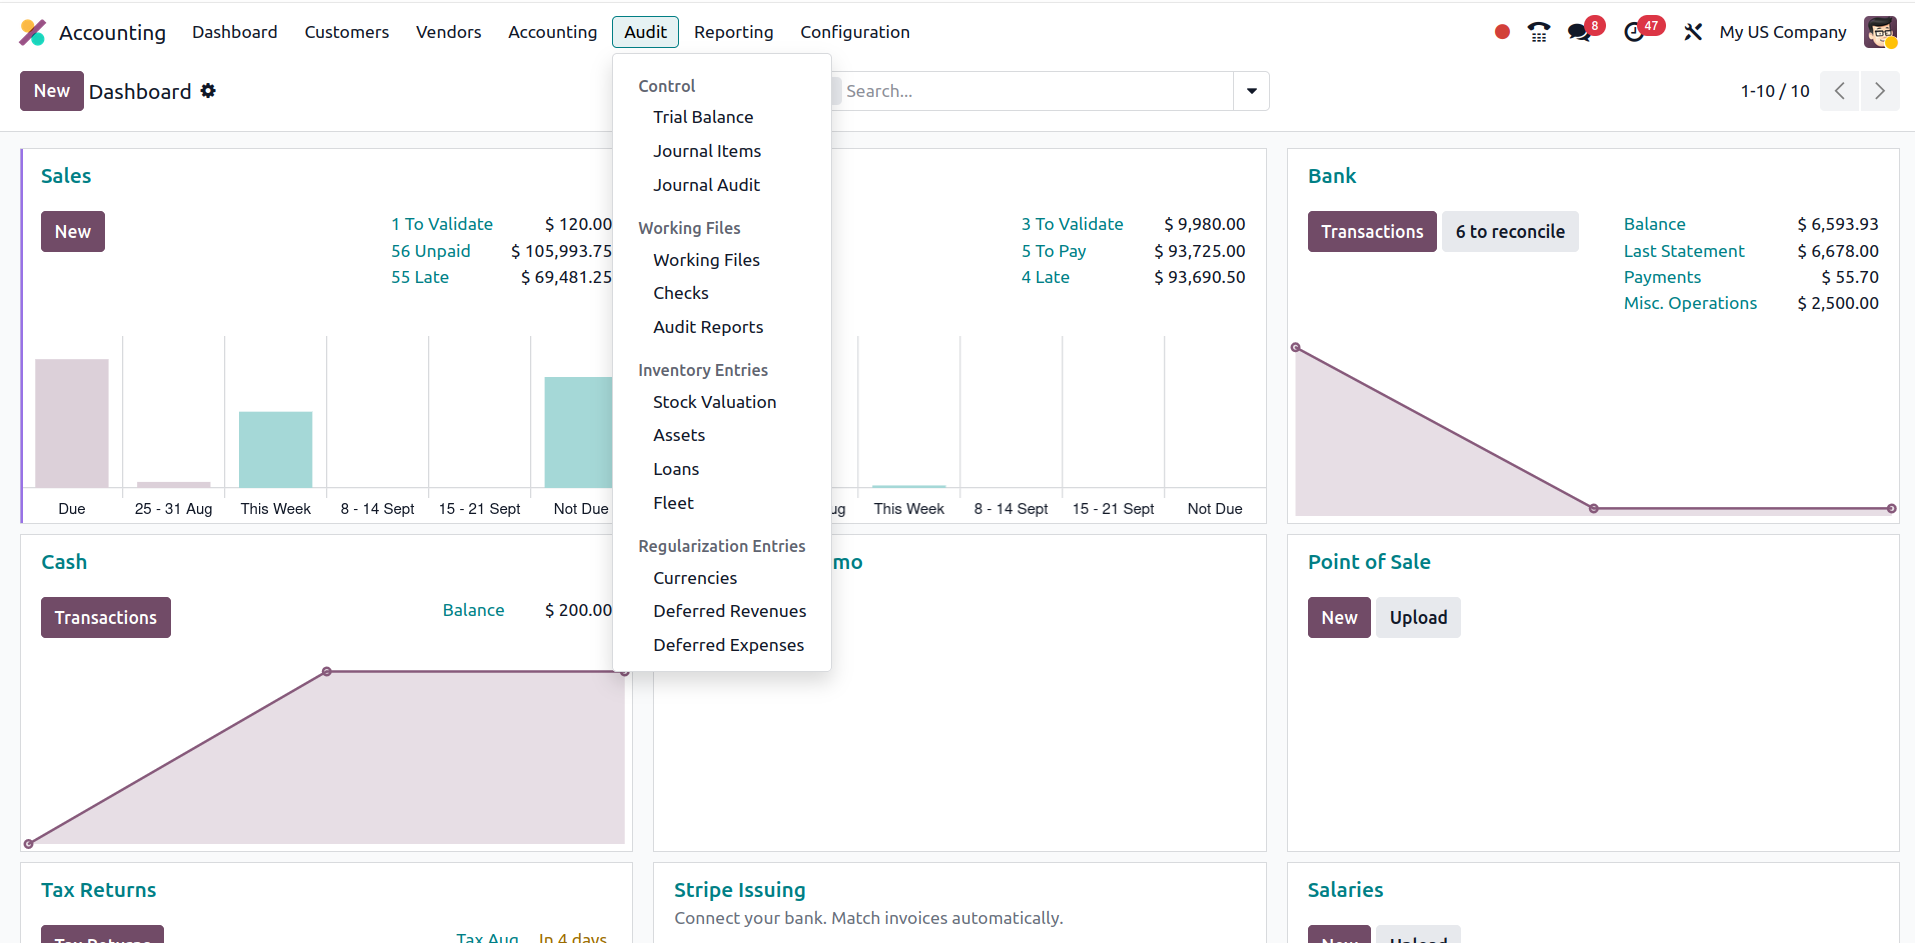Viewport: 1915px width, 943px height.
Task: Open the VoIP phone icon
Action: (x=1538, y=32)
